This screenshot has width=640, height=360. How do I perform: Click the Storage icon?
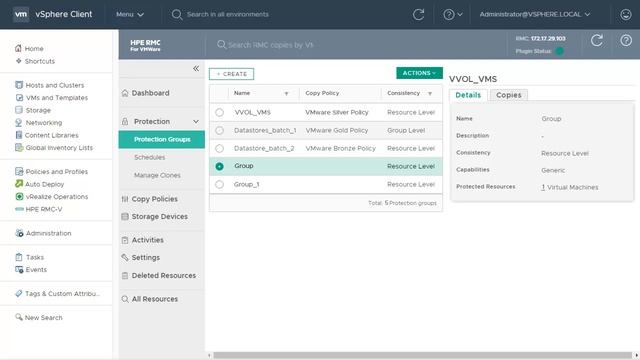[19, 110]
